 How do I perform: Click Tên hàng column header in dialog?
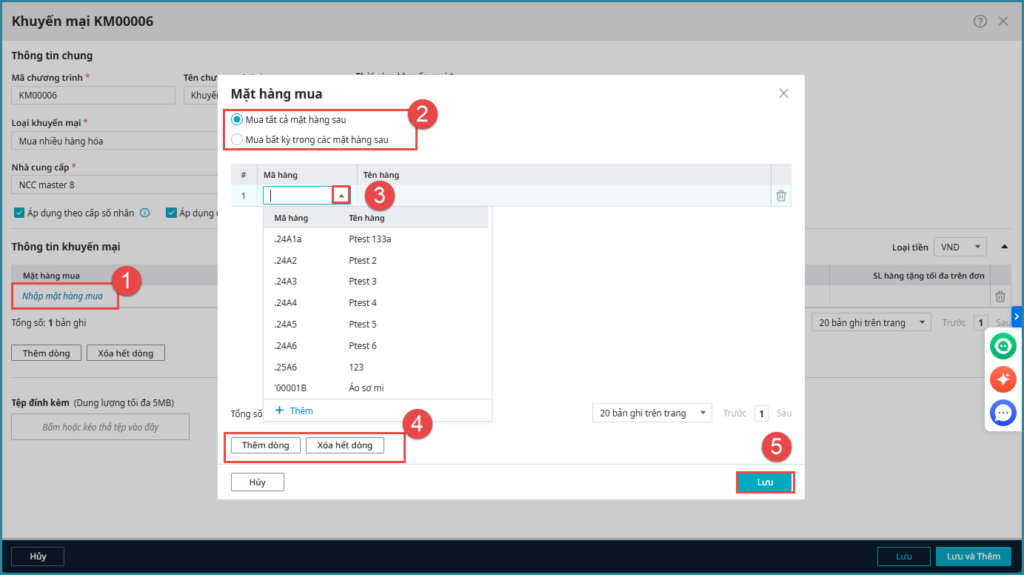coord(381,175)
